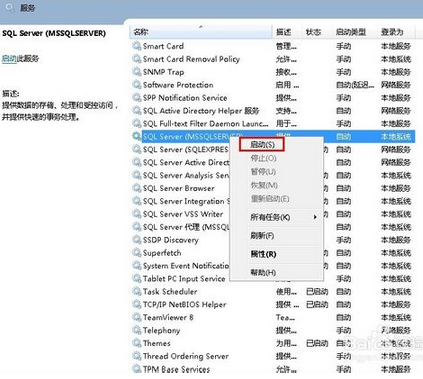Image resolution: width=423 pixels, height=379 pixels.
Task: Click the SQL Server 代理 gear icon
Action: (x=137, y=227)
